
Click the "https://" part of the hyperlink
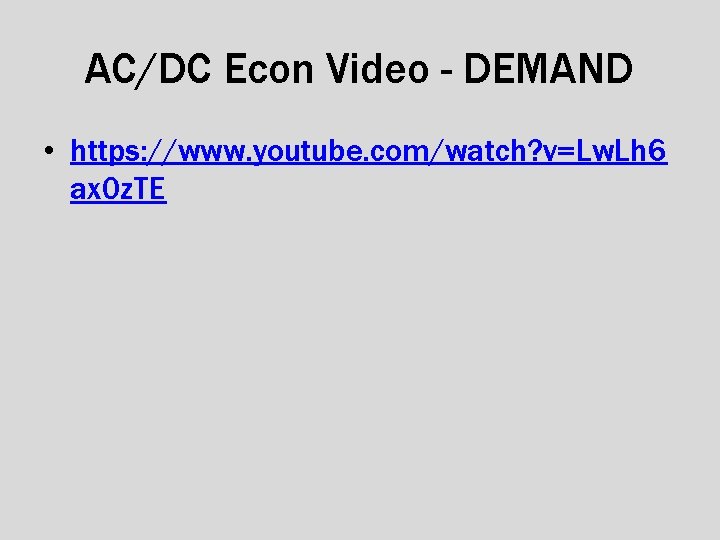click(124, 152)
